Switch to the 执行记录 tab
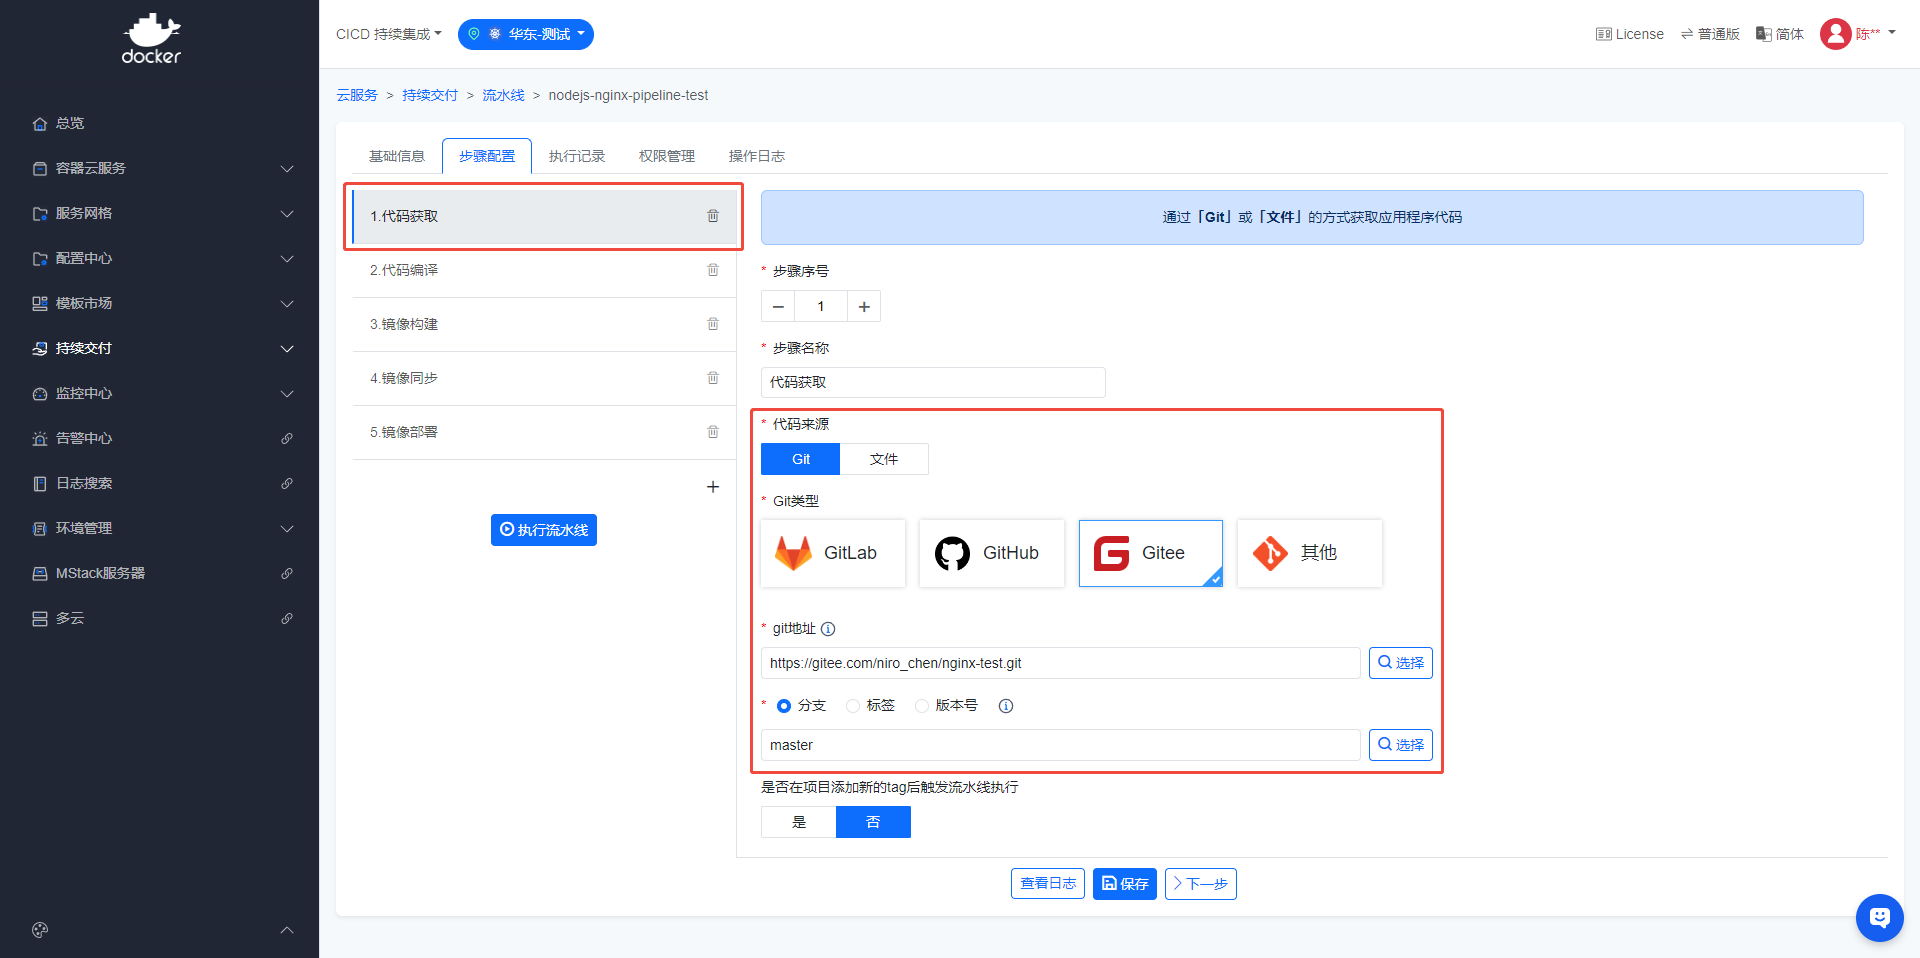 click(577, 156)
